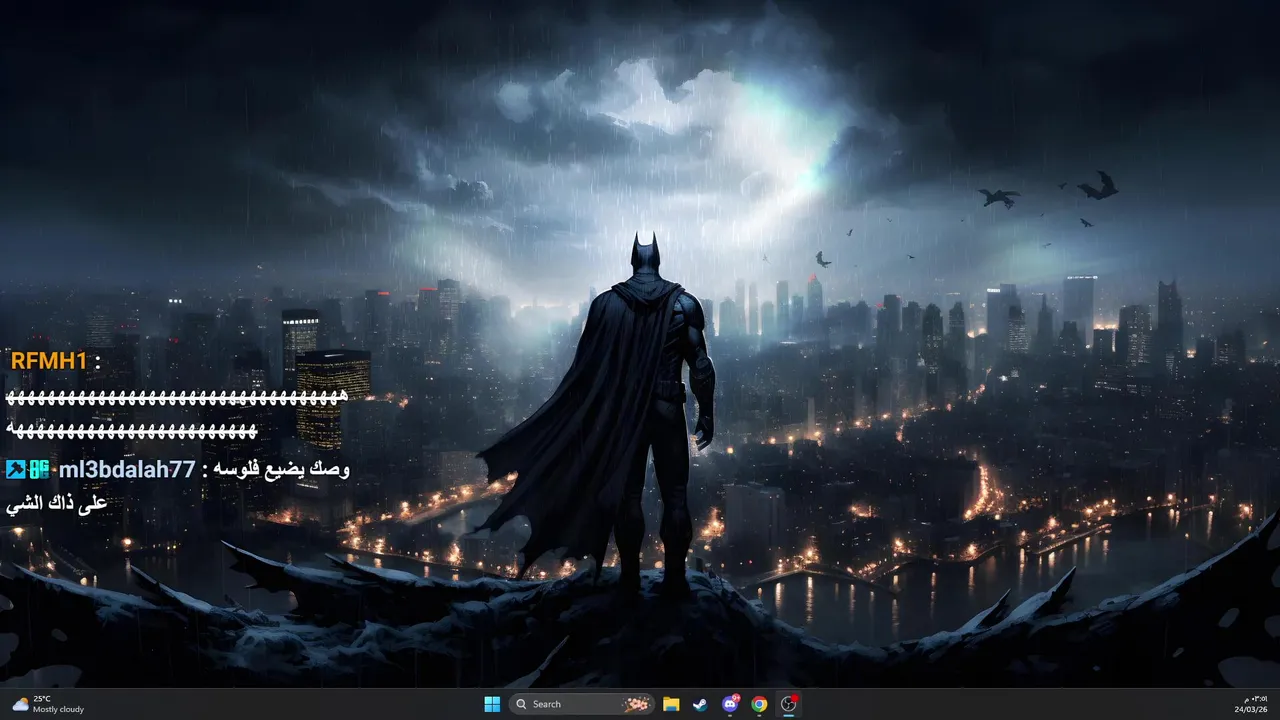Click the moderator gavel badge beside ml3bdalah77

15,469
